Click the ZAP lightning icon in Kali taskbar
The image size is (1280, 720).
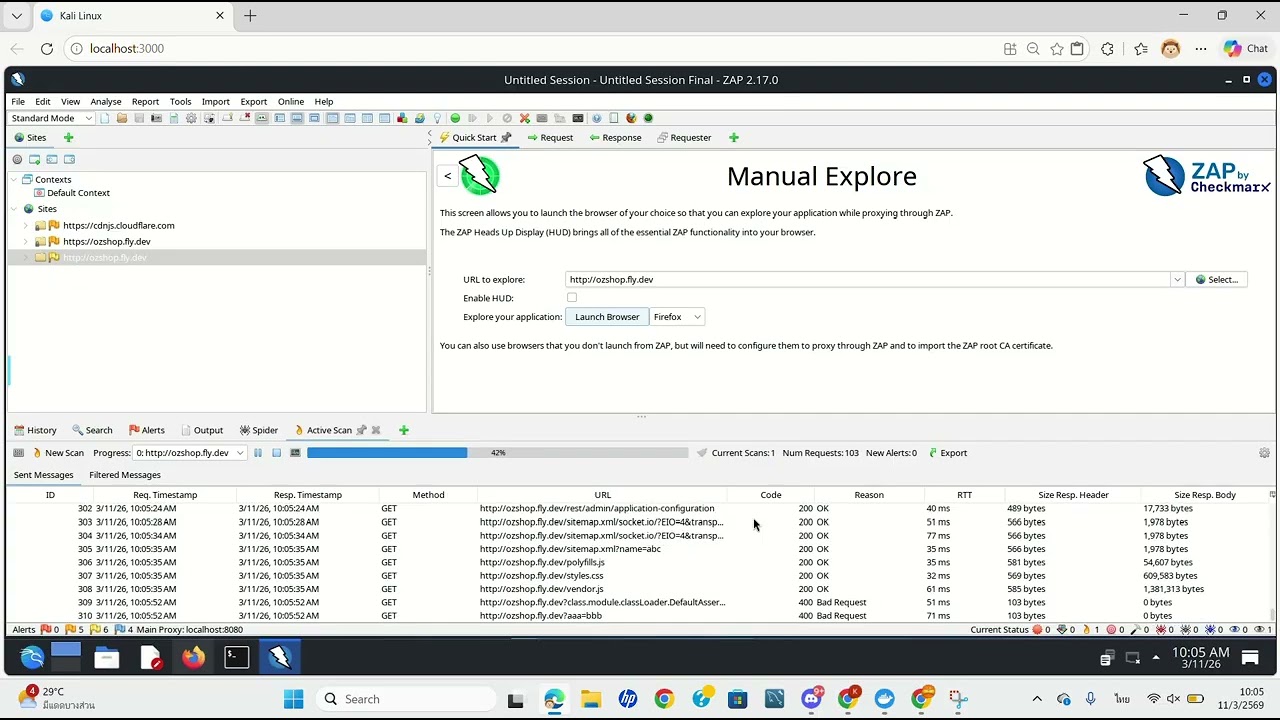[x=280, y=657]
